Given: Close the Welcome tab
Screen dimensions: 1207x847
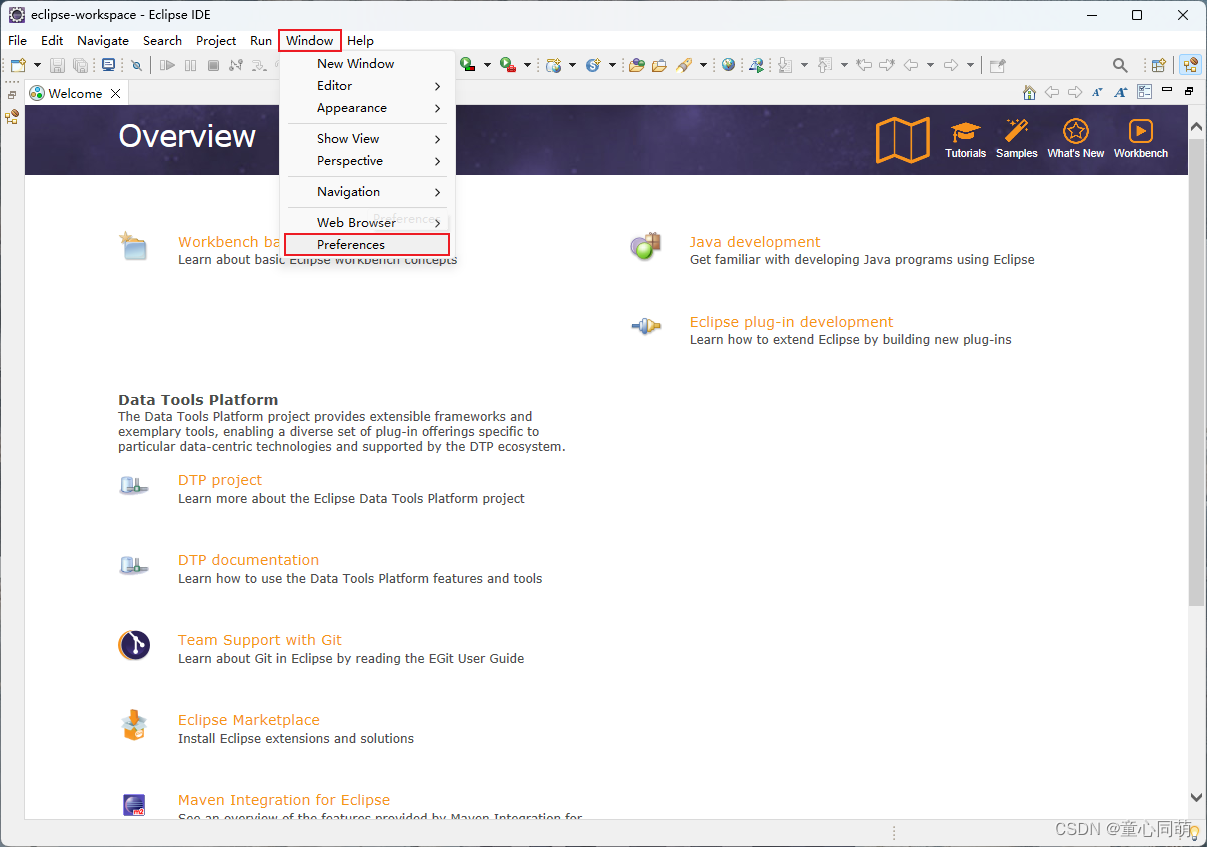Looking at the screenshot, I should point(116,93).
